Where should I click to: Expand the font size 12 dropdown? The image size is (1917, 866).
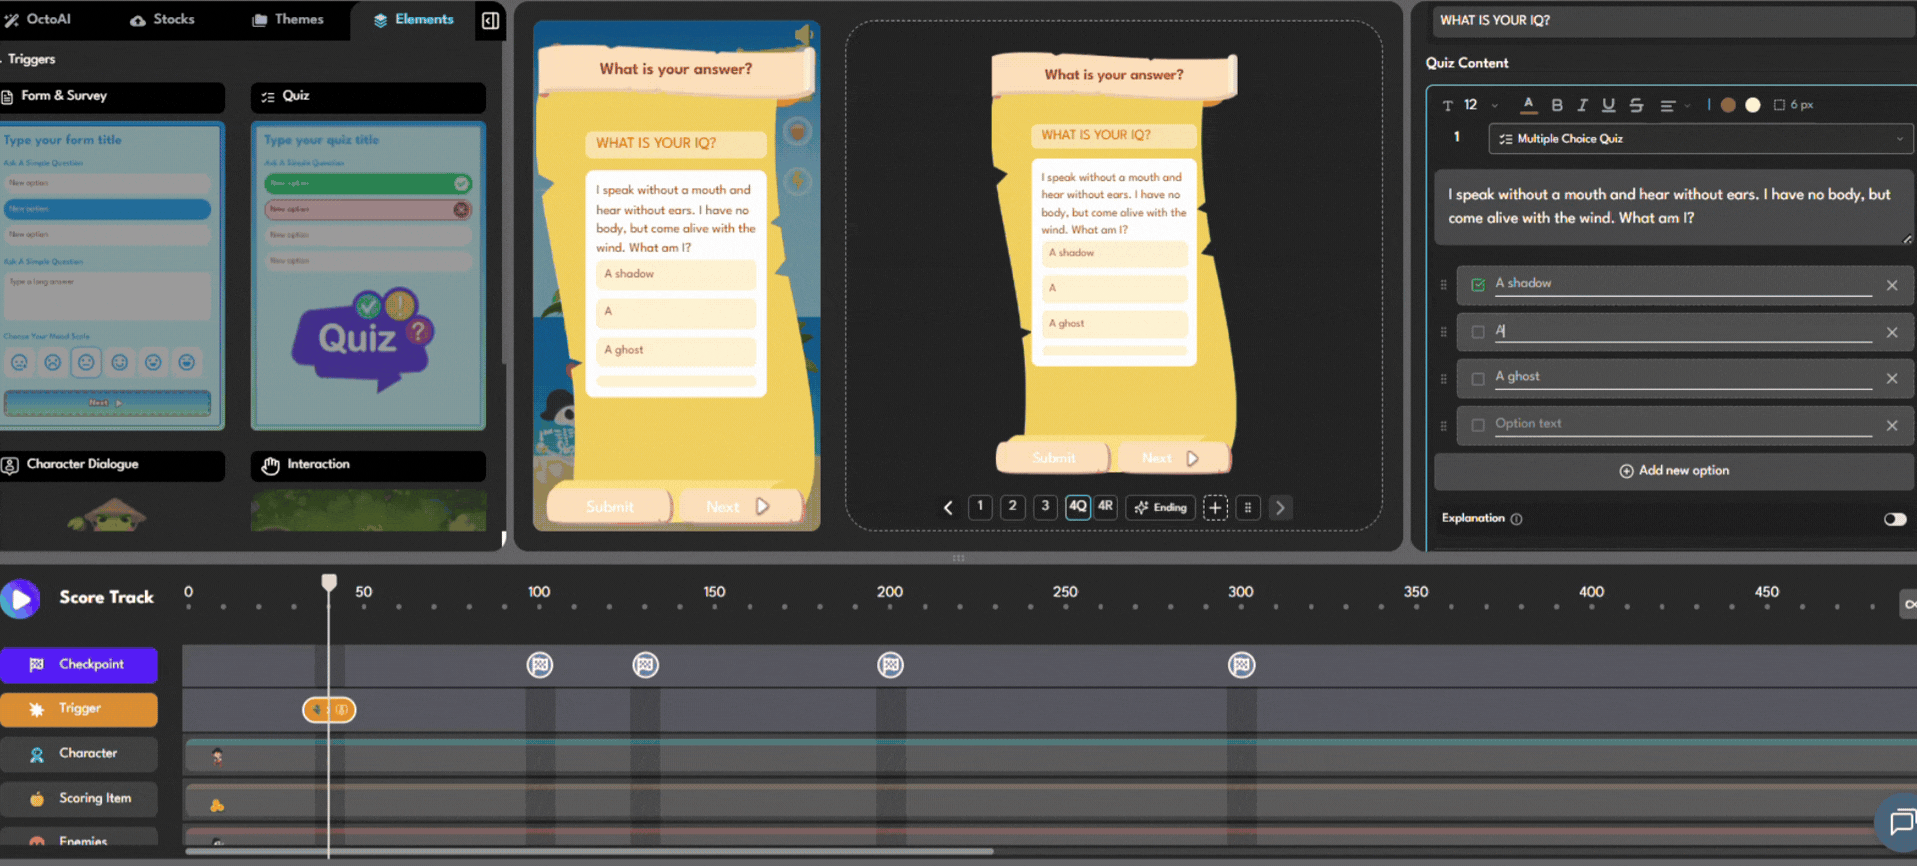point(1494,105)
